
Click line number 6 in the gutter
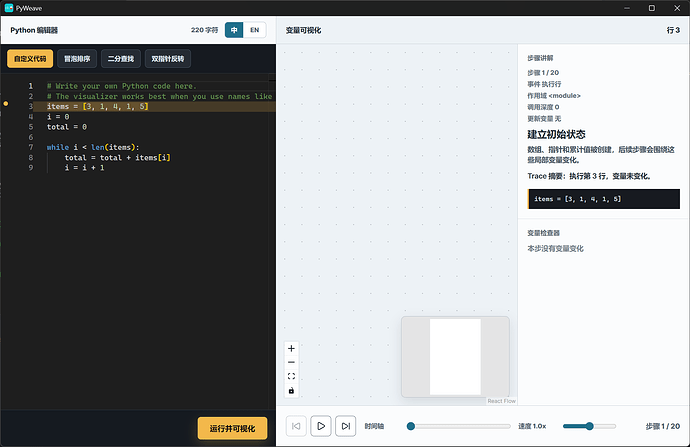(31, 137)
